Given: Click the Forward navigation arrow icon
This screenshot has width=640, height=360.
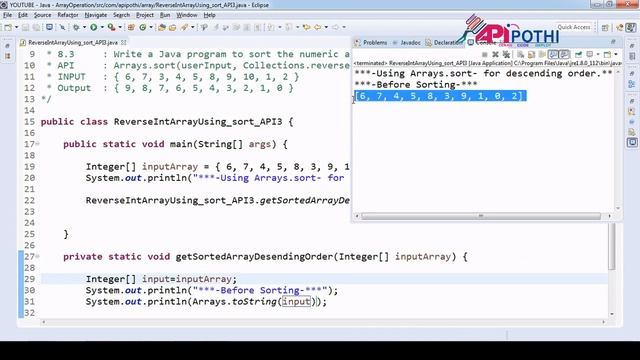Looking at the screenshot, I should [335, 27].
